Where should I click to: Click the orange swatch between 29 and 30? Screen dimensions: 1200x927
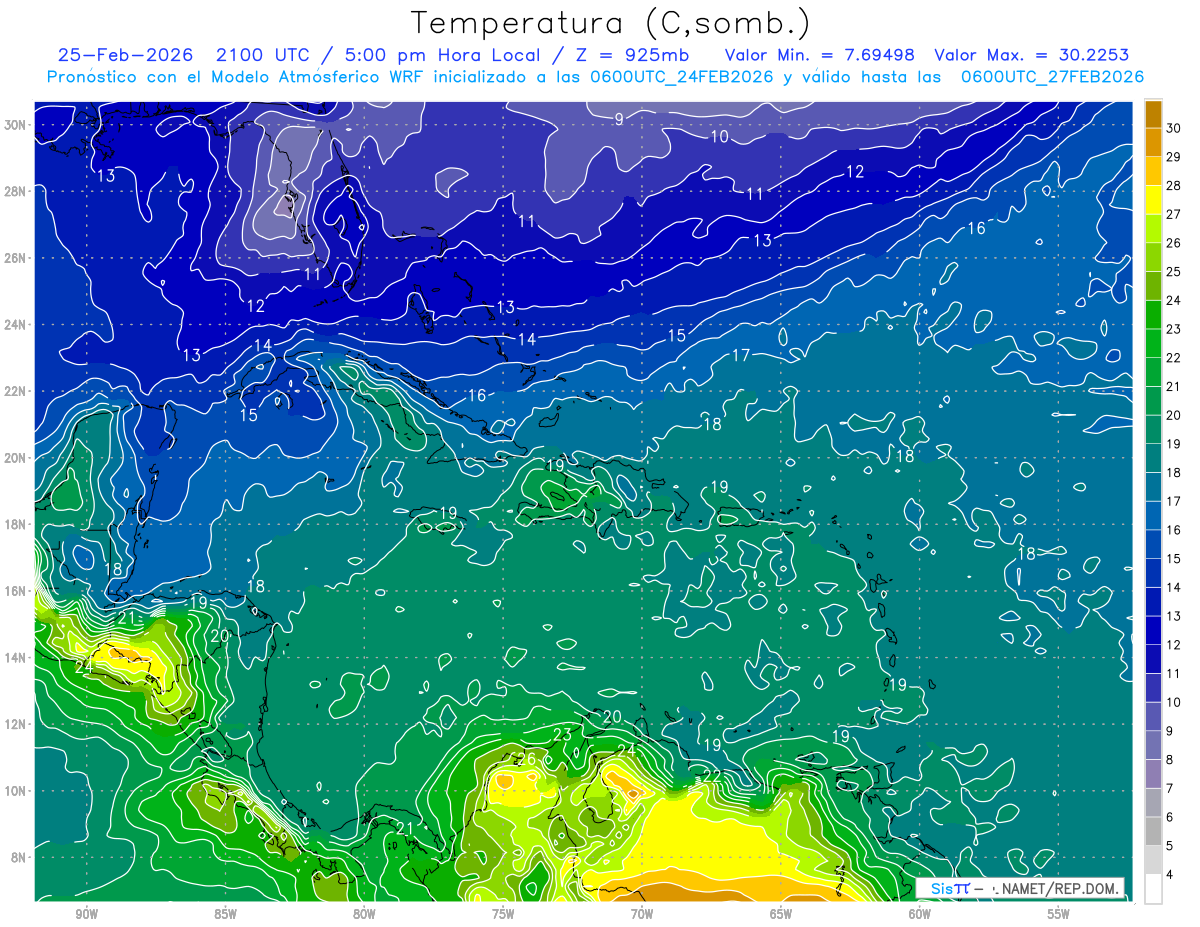[x=1153, y=143]
